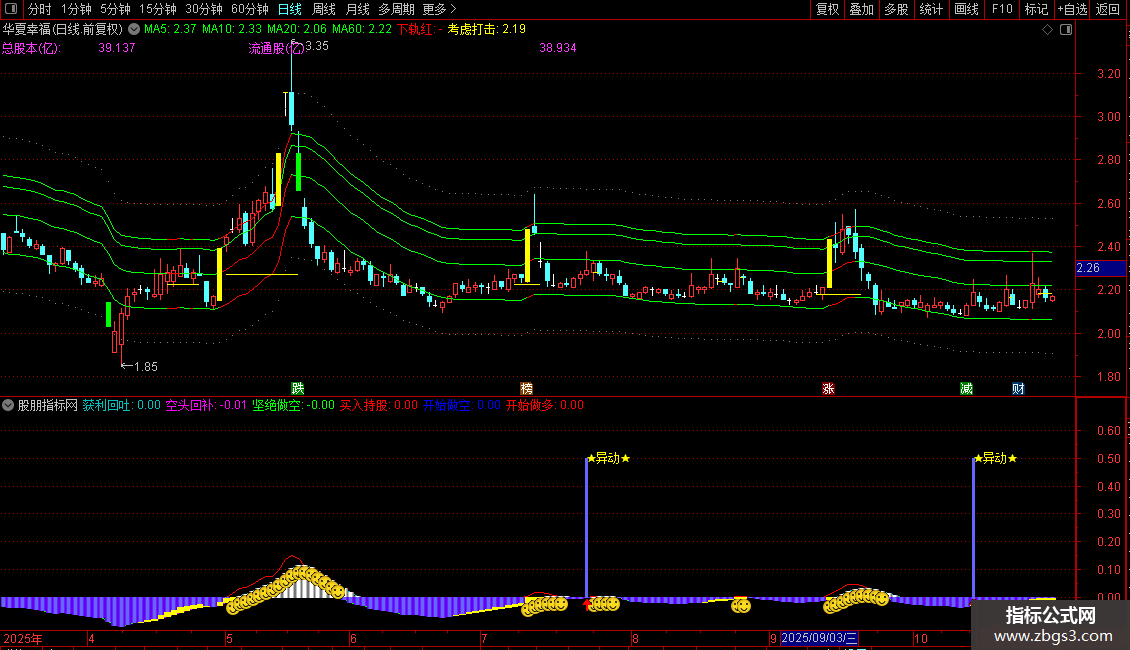The image size is (1130, 650).
Task: Click the diamond icon above the price axis
Action: point(1047,30)
